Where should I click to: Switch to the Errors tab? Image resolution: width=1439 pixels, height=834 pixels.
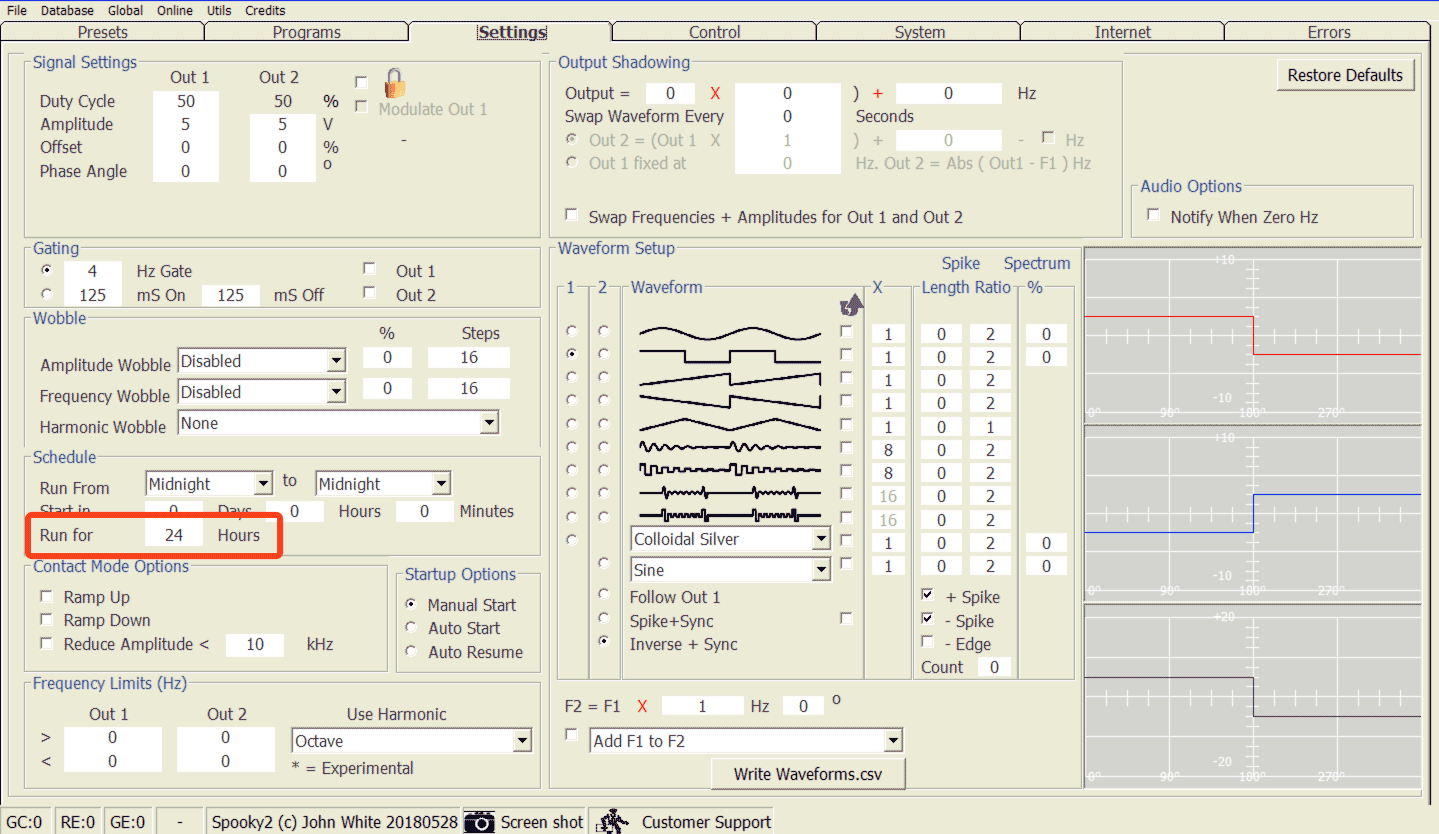tap(1329, 32)
